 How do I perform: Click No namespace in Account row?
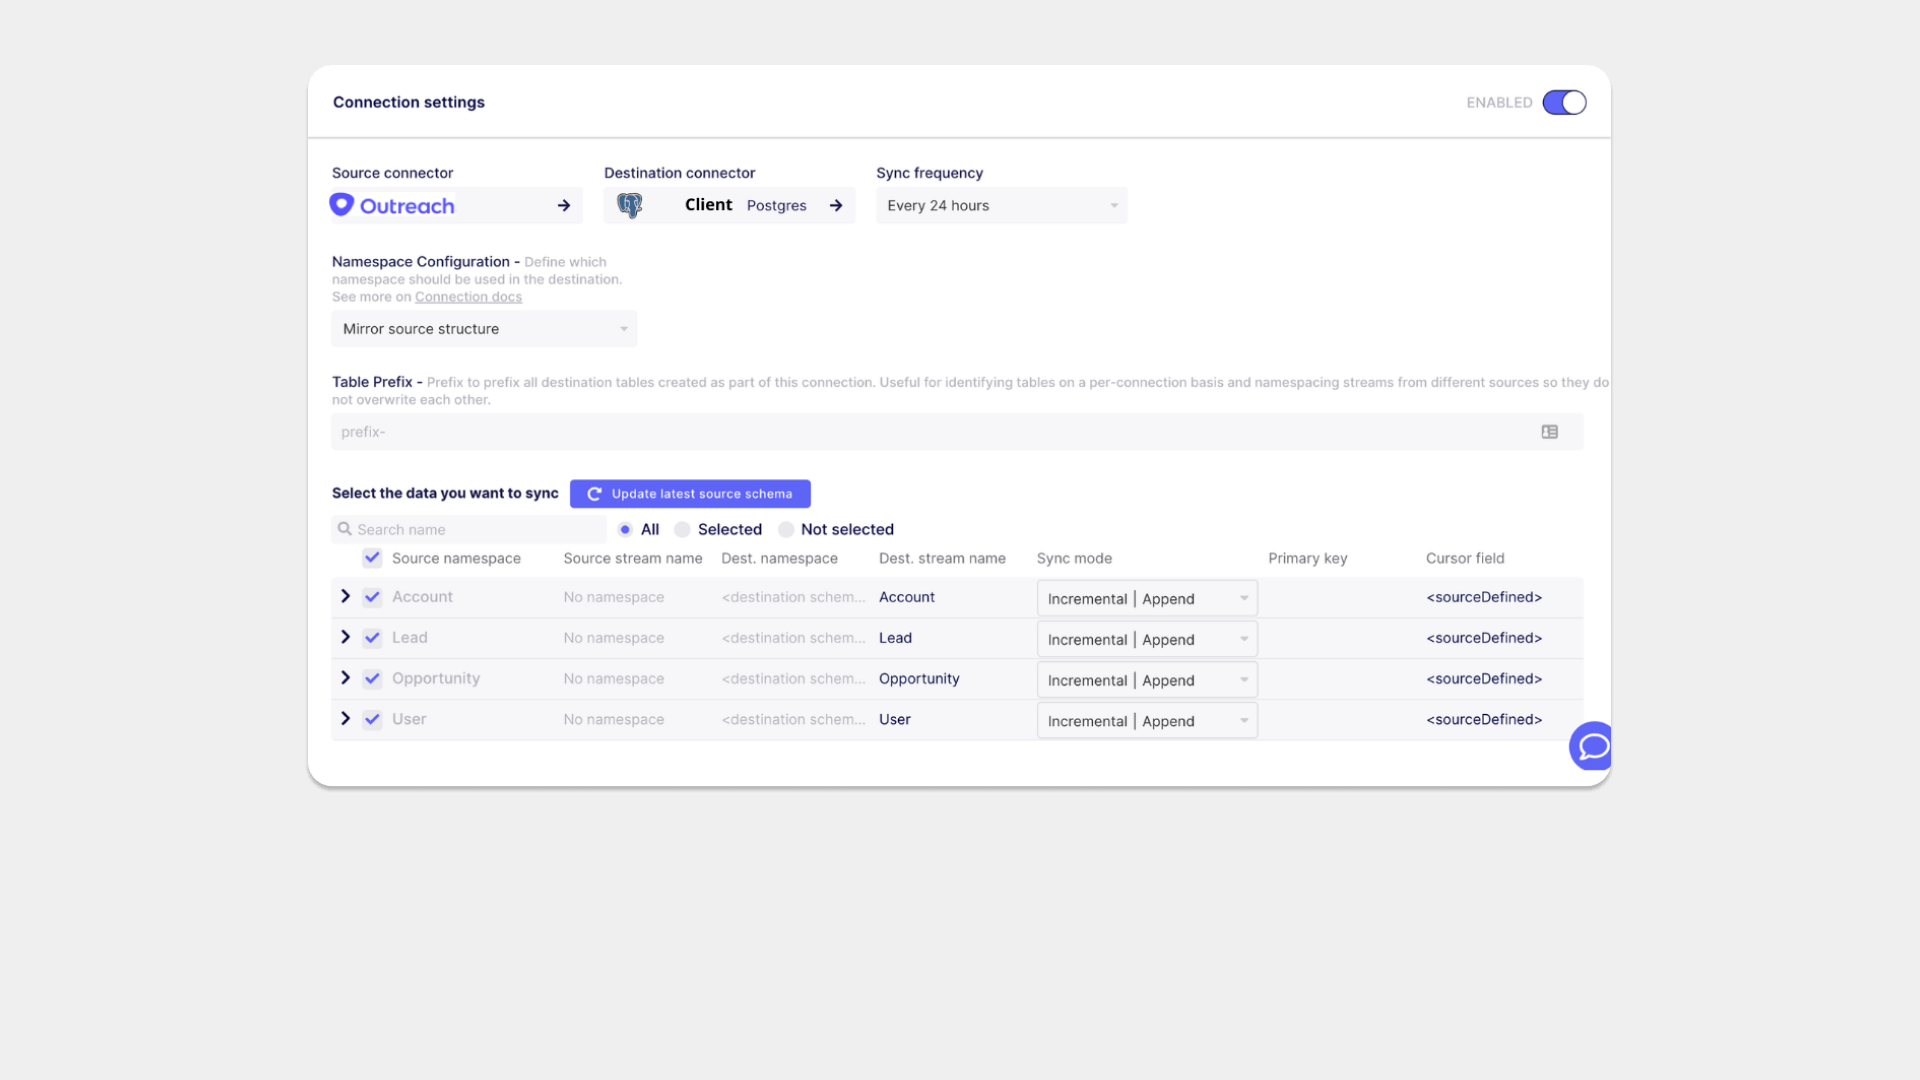click(x=613, y=597)
